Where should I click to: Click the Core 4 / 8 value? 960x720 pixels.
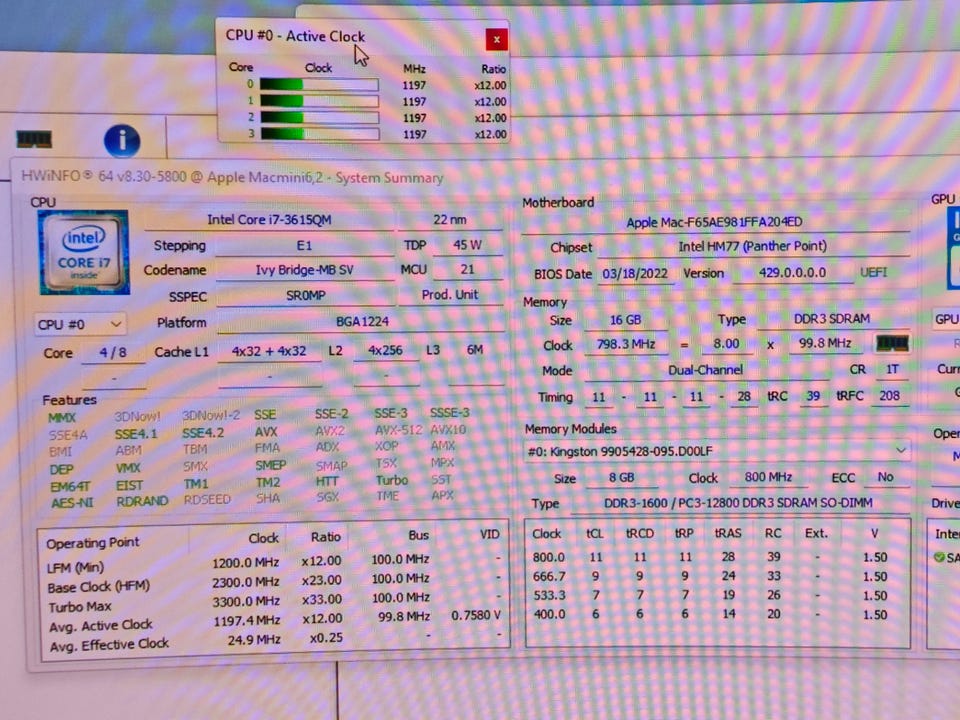tap(113, 353)
